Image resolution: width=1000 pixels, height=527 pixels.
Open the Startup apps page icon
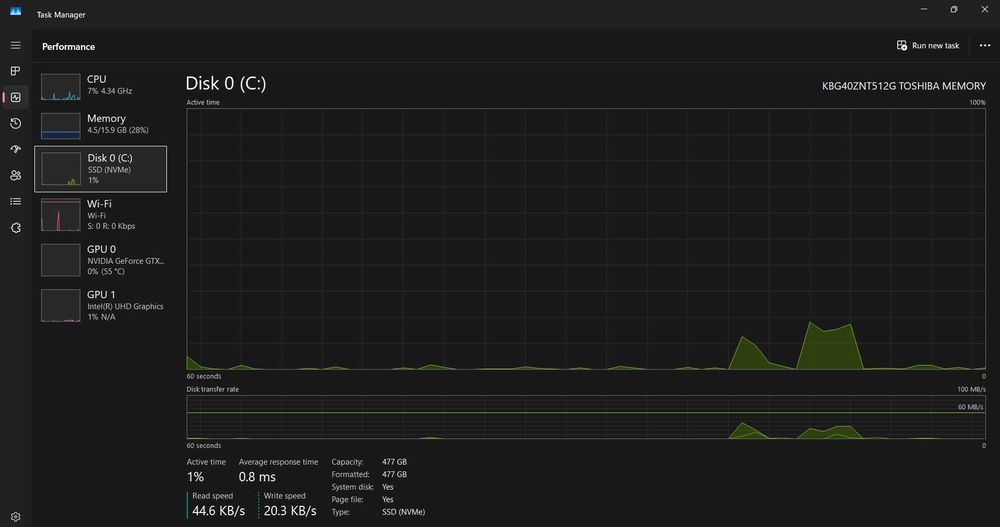click(15, 149)
